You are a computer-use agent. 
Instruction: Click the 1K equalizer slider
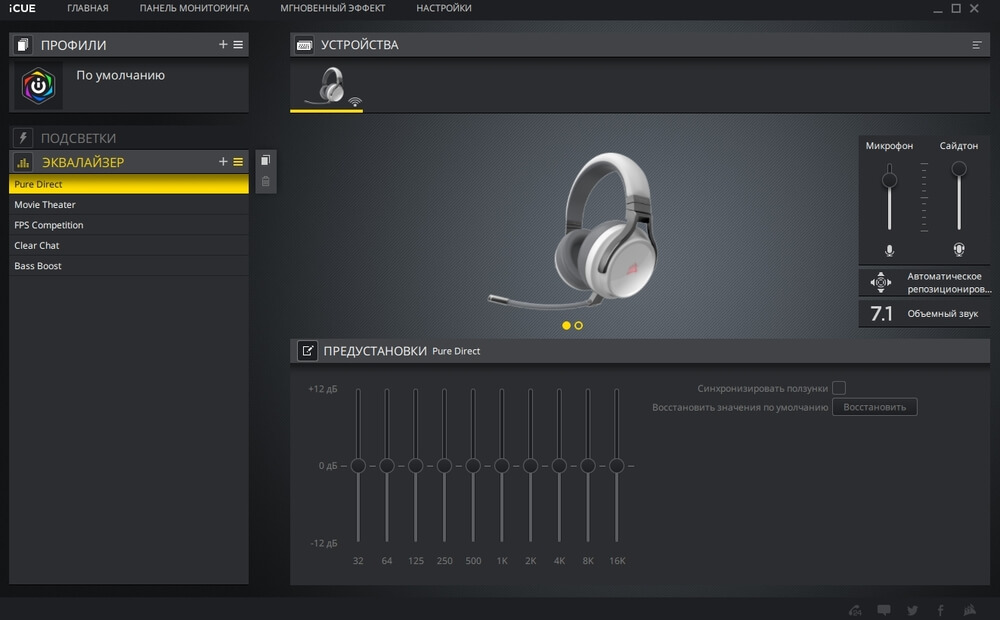point(501,466)
